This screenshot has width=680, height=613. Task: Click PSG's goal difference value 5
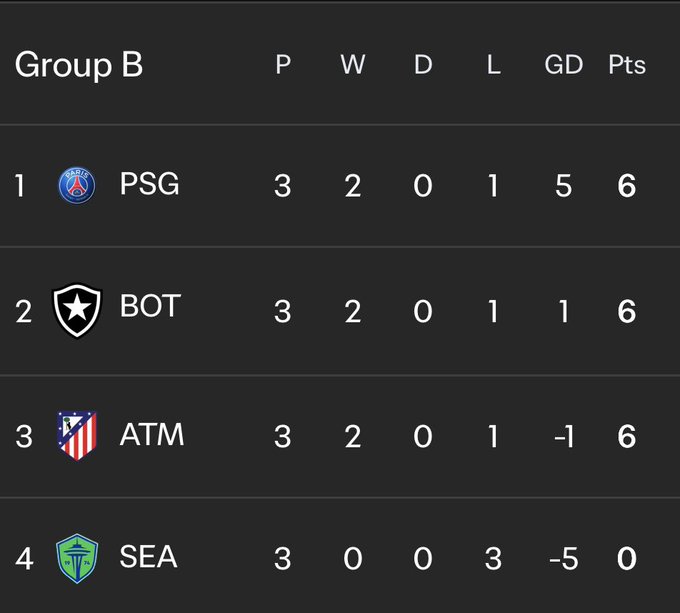[x=563, y=186]
